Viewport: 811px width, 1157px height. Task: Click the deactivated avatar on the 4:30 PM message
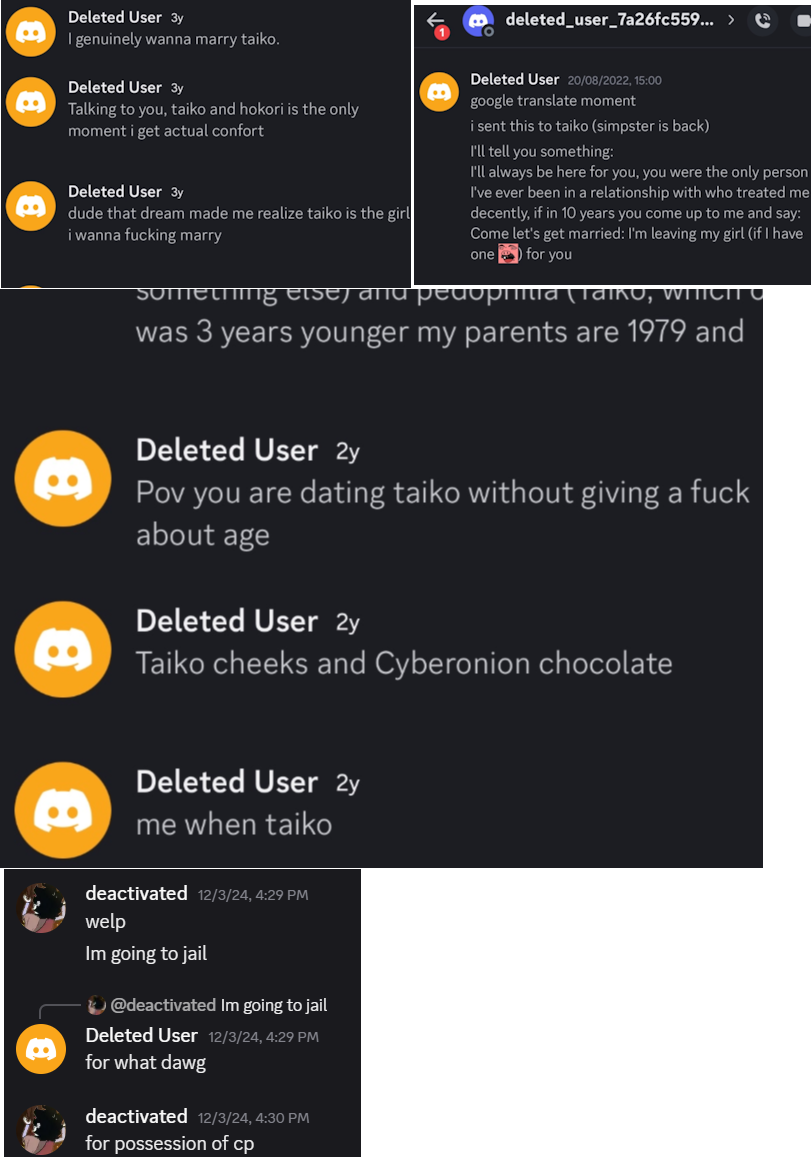[x=43, y=1130]
